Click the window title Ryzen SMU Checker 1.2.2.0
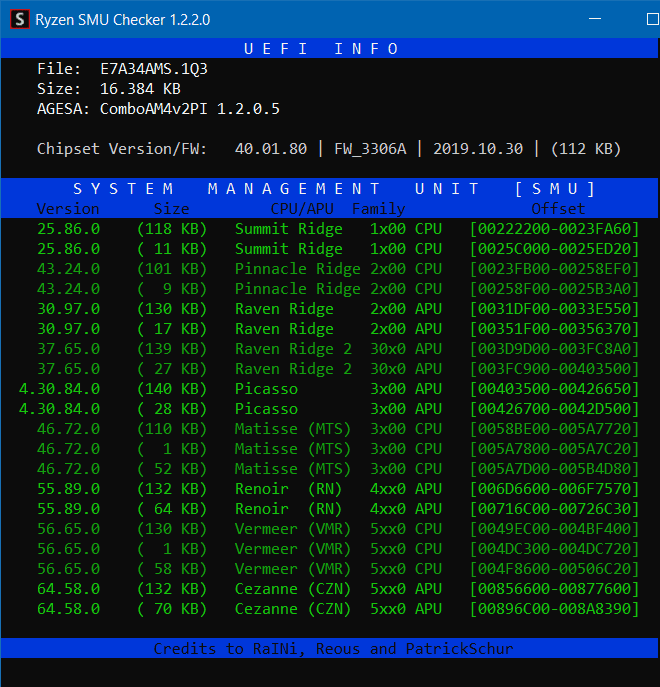The height and width of the screenshot is (687, 660). click(123, 20)
